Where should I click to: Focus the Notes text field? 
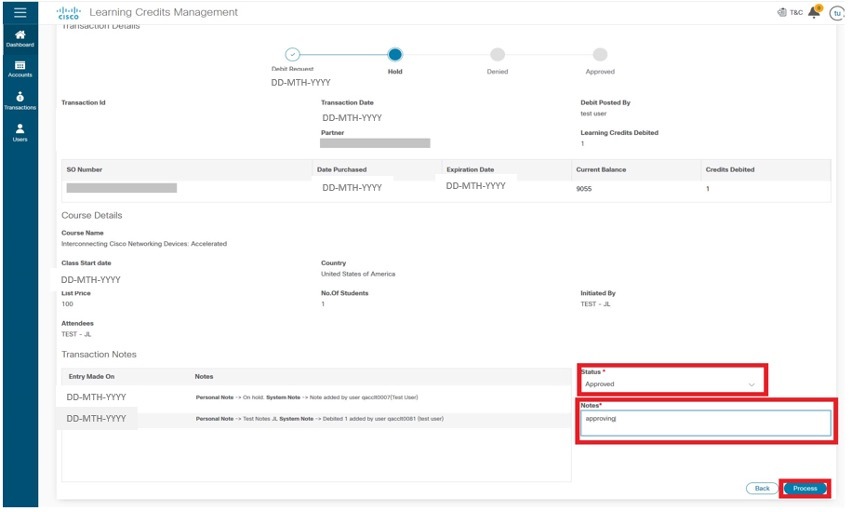(x=705, y=423)
